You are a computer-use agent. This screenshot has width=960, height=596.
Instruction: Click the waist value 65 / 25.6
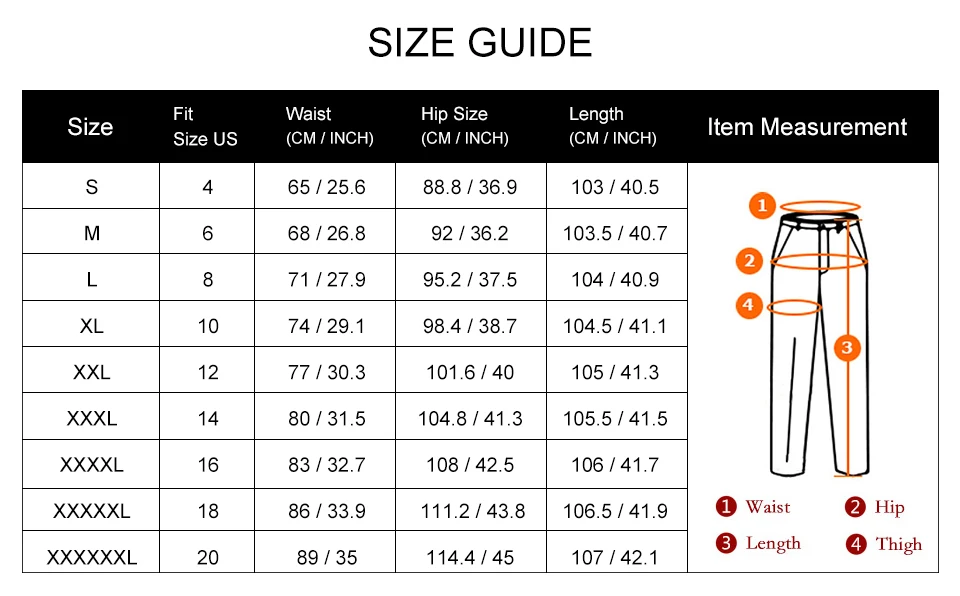pyautogui.click(x=326, y=187)
